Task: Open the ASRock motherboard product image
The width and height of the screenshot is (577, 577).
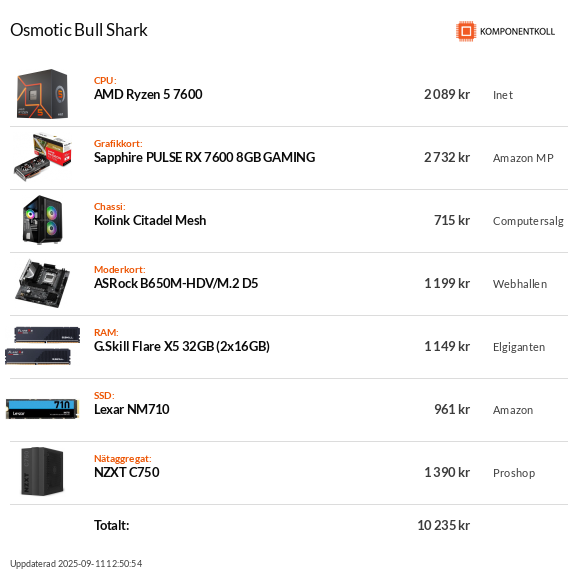Action: pyautogui.click(x=42, y=283)
